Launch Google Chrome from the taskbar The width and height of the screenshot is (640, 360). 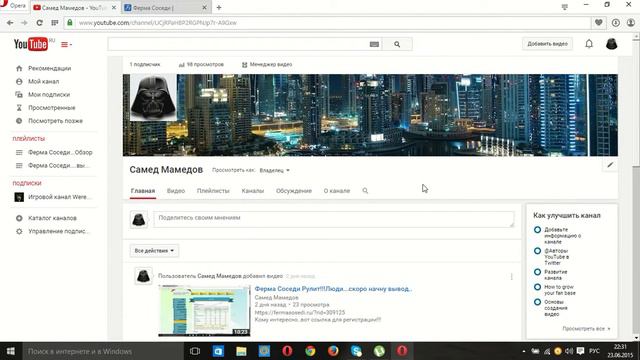(x=310, y=351)
